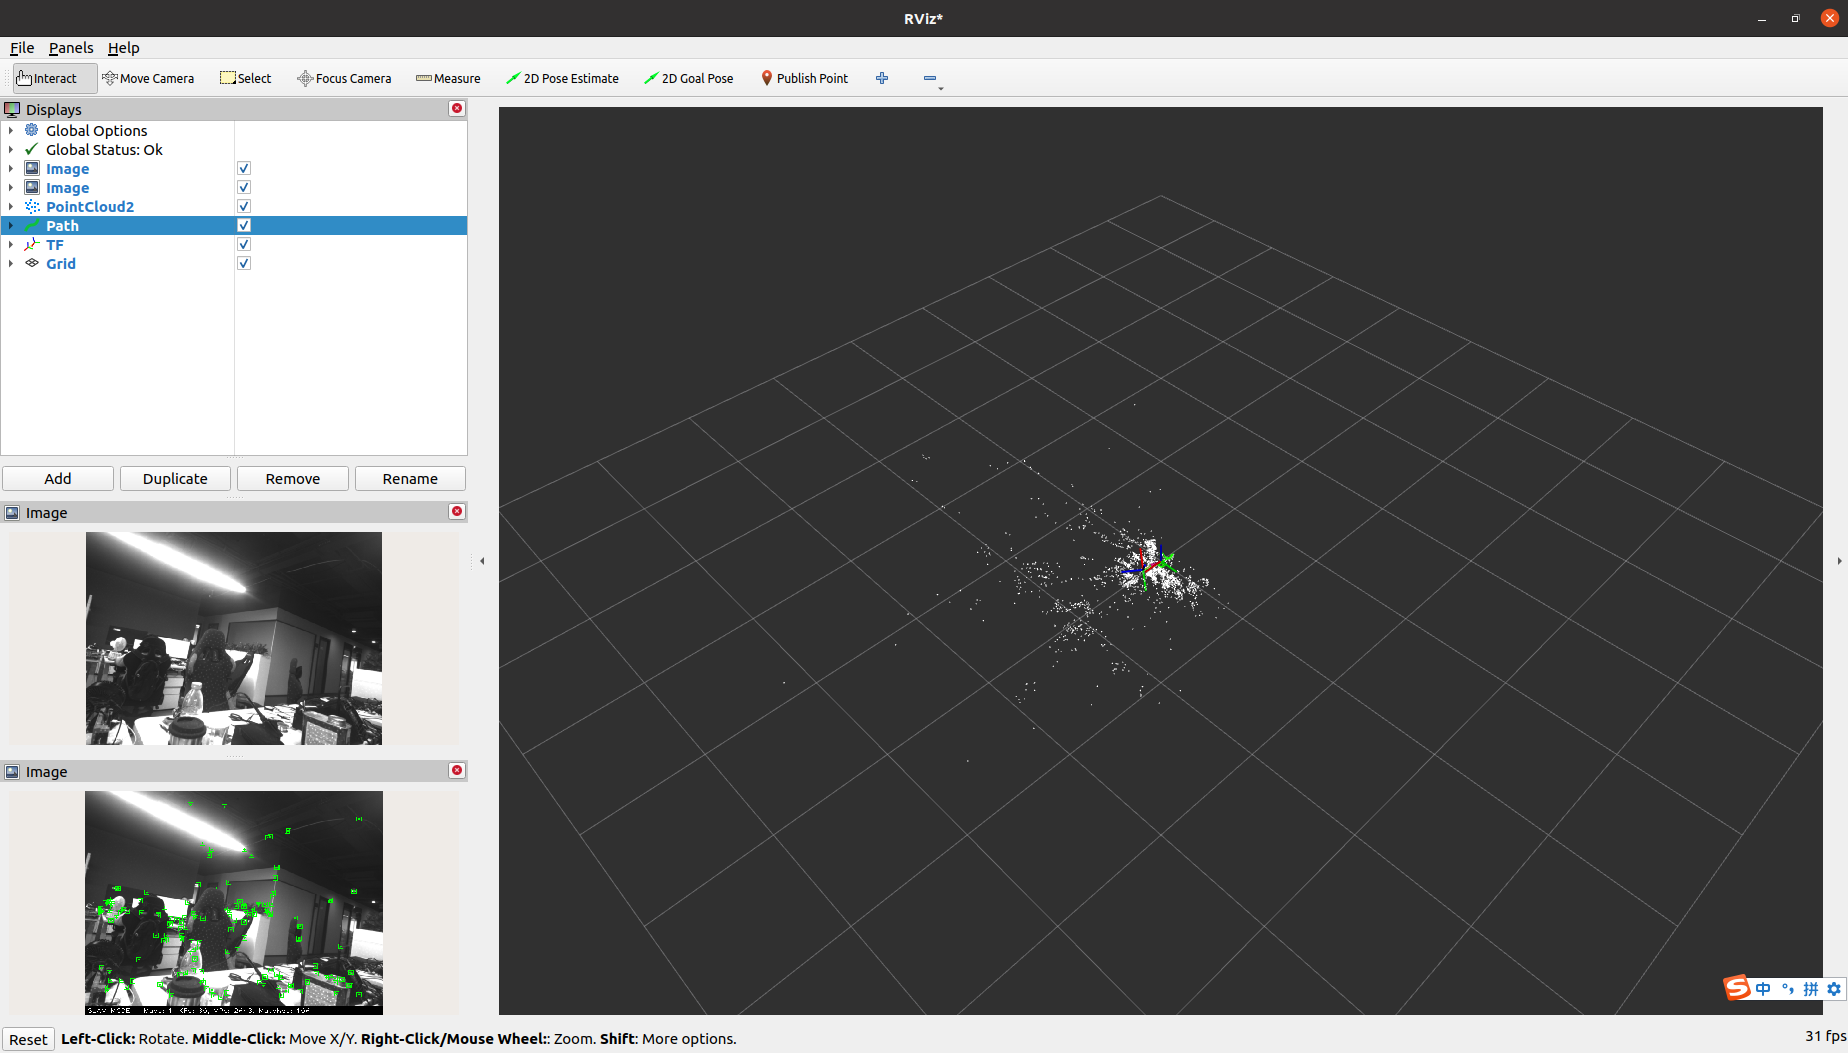The width and height of the screenshot is (1848, 1053).
Task: Select the PointCloud2 tree row label
Action: pyautogui.click(x=90, y=206)
